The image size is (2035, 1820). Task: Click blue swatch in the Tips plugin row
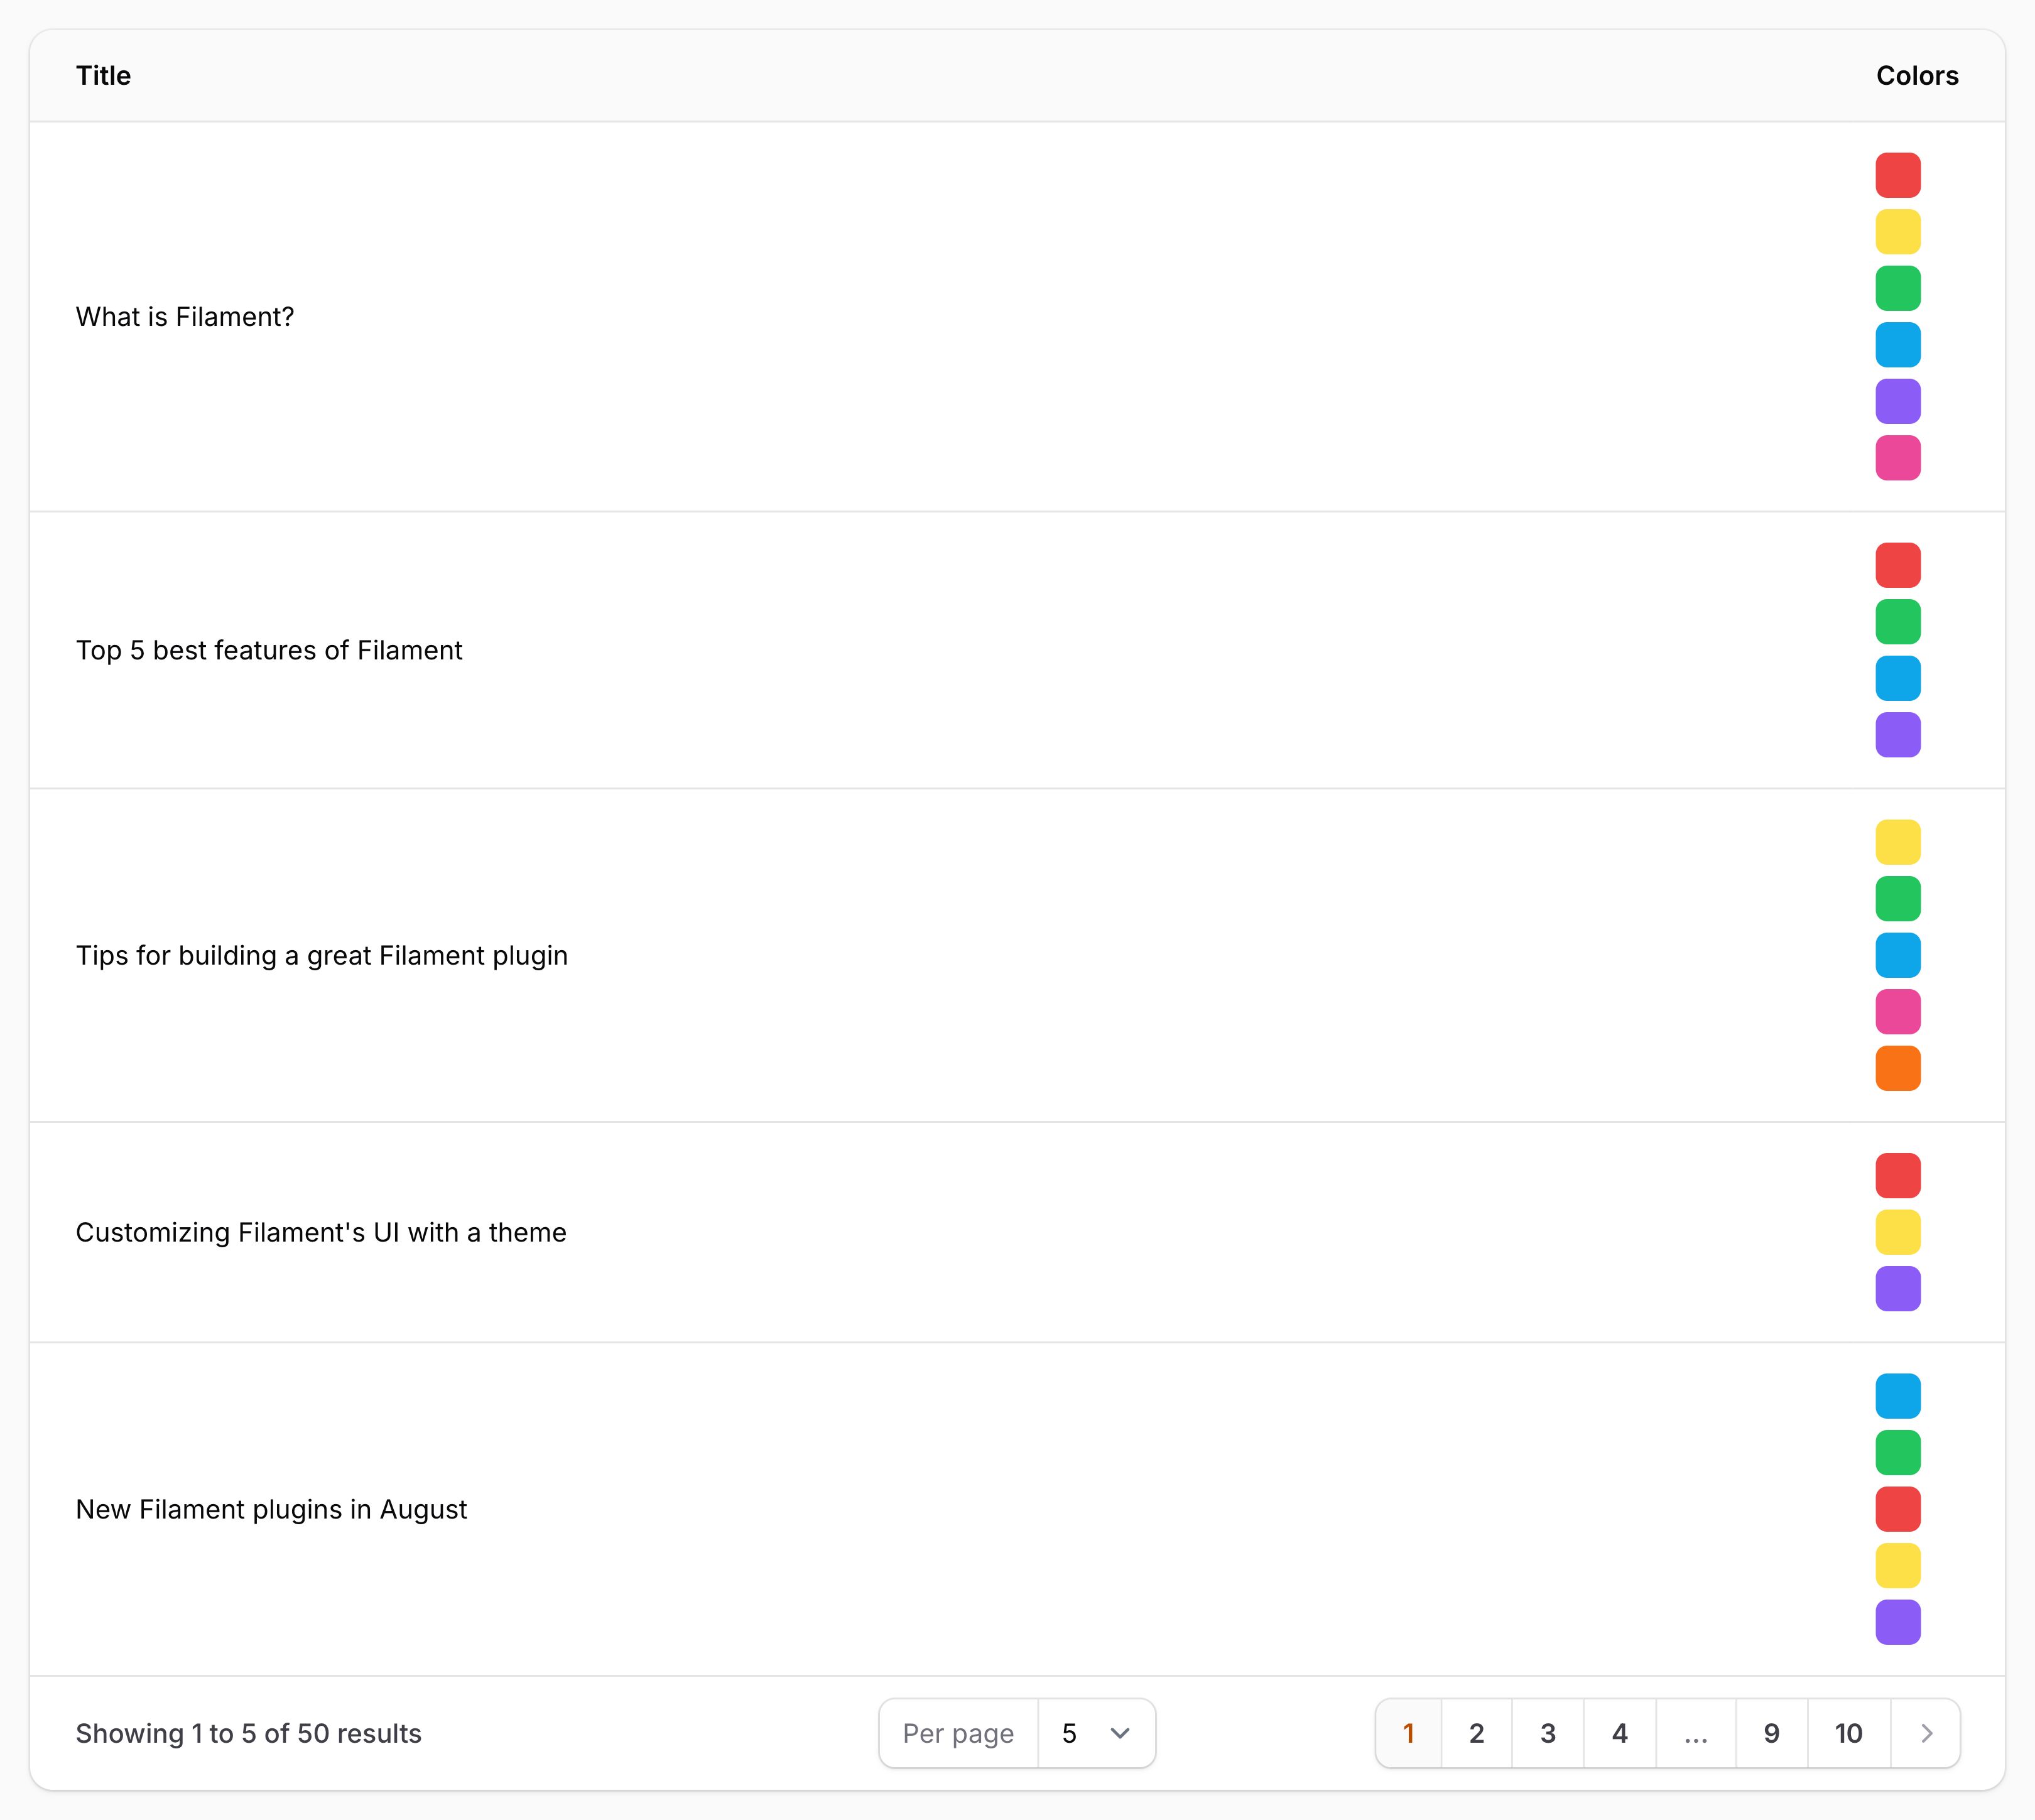[x=1898, y=955]
